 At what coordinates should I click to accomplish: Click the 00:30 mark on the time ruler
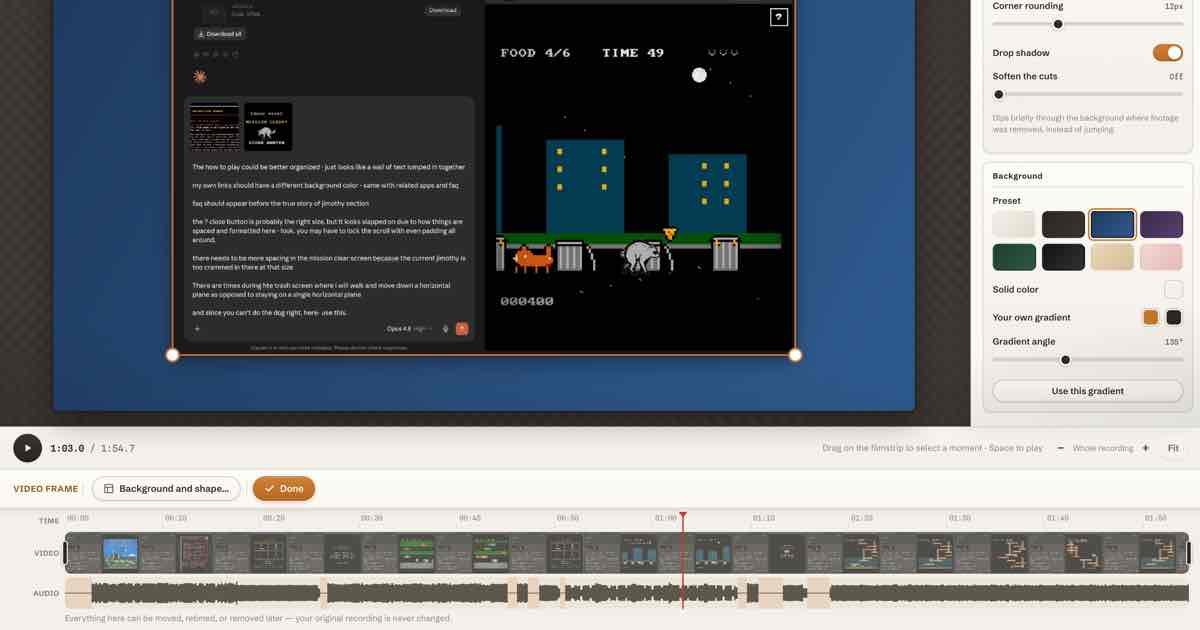coord(372,518)
